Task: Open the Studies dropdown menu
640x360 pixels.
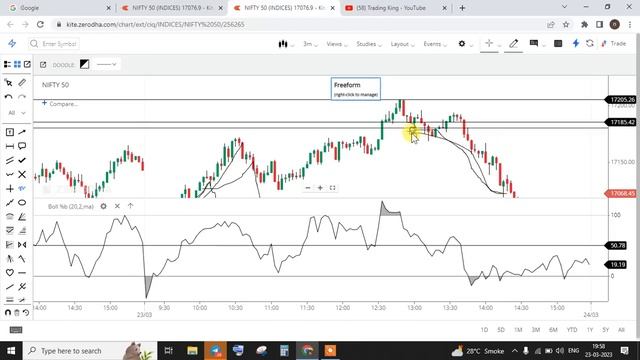Action: [x=368, y=44]
